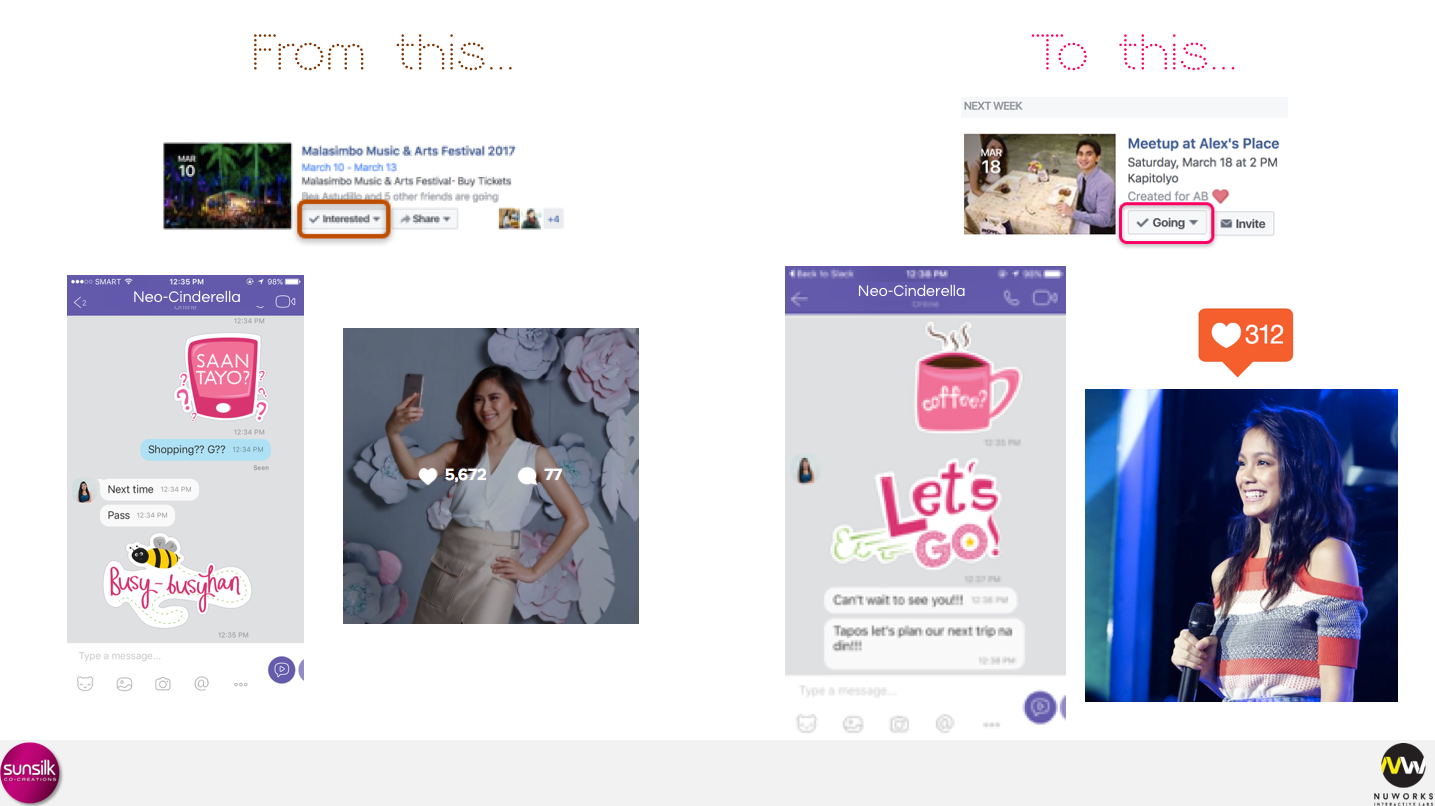Open GIF picker in the Busy-busyhan chat
The width and height of the screenshot is (1435, 806).
124,684
